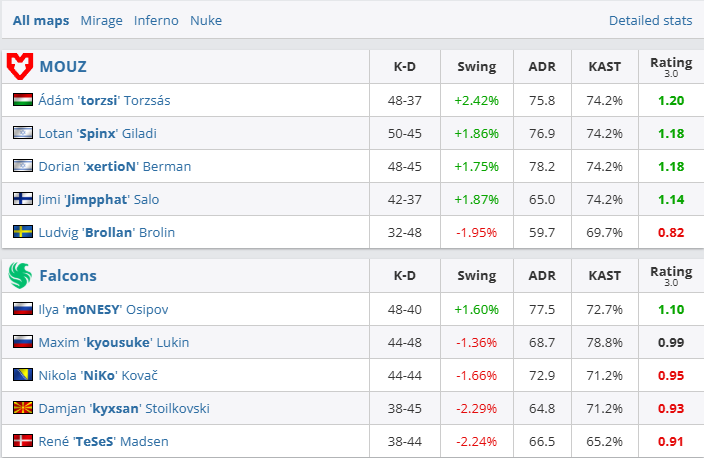The width and height of the screenshot is (704, 458).
Task: Open the Detailed stats link
Action: pos(650,20)
